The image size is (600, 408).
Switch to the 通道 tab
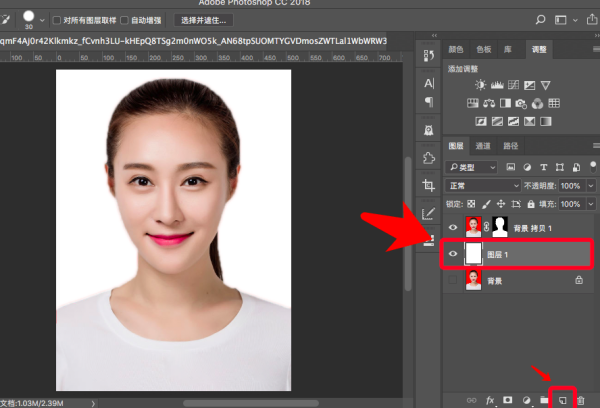coord(483,146)
